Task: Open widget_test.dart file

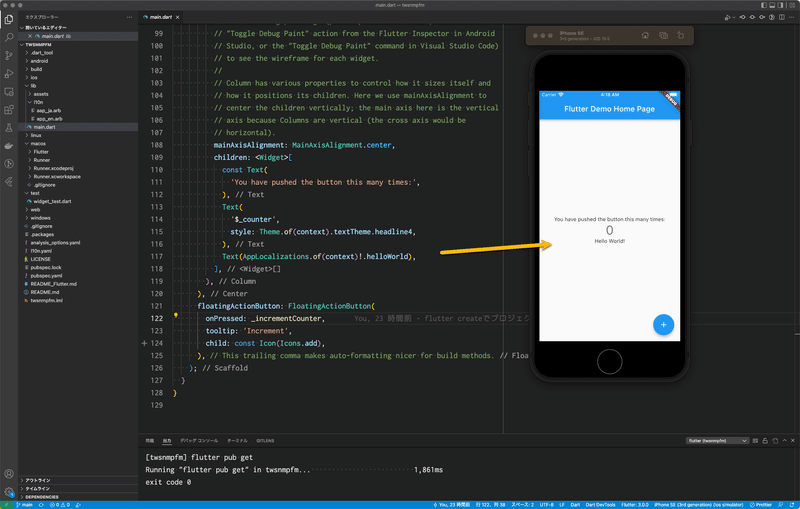Action: [x=78, y=201]
